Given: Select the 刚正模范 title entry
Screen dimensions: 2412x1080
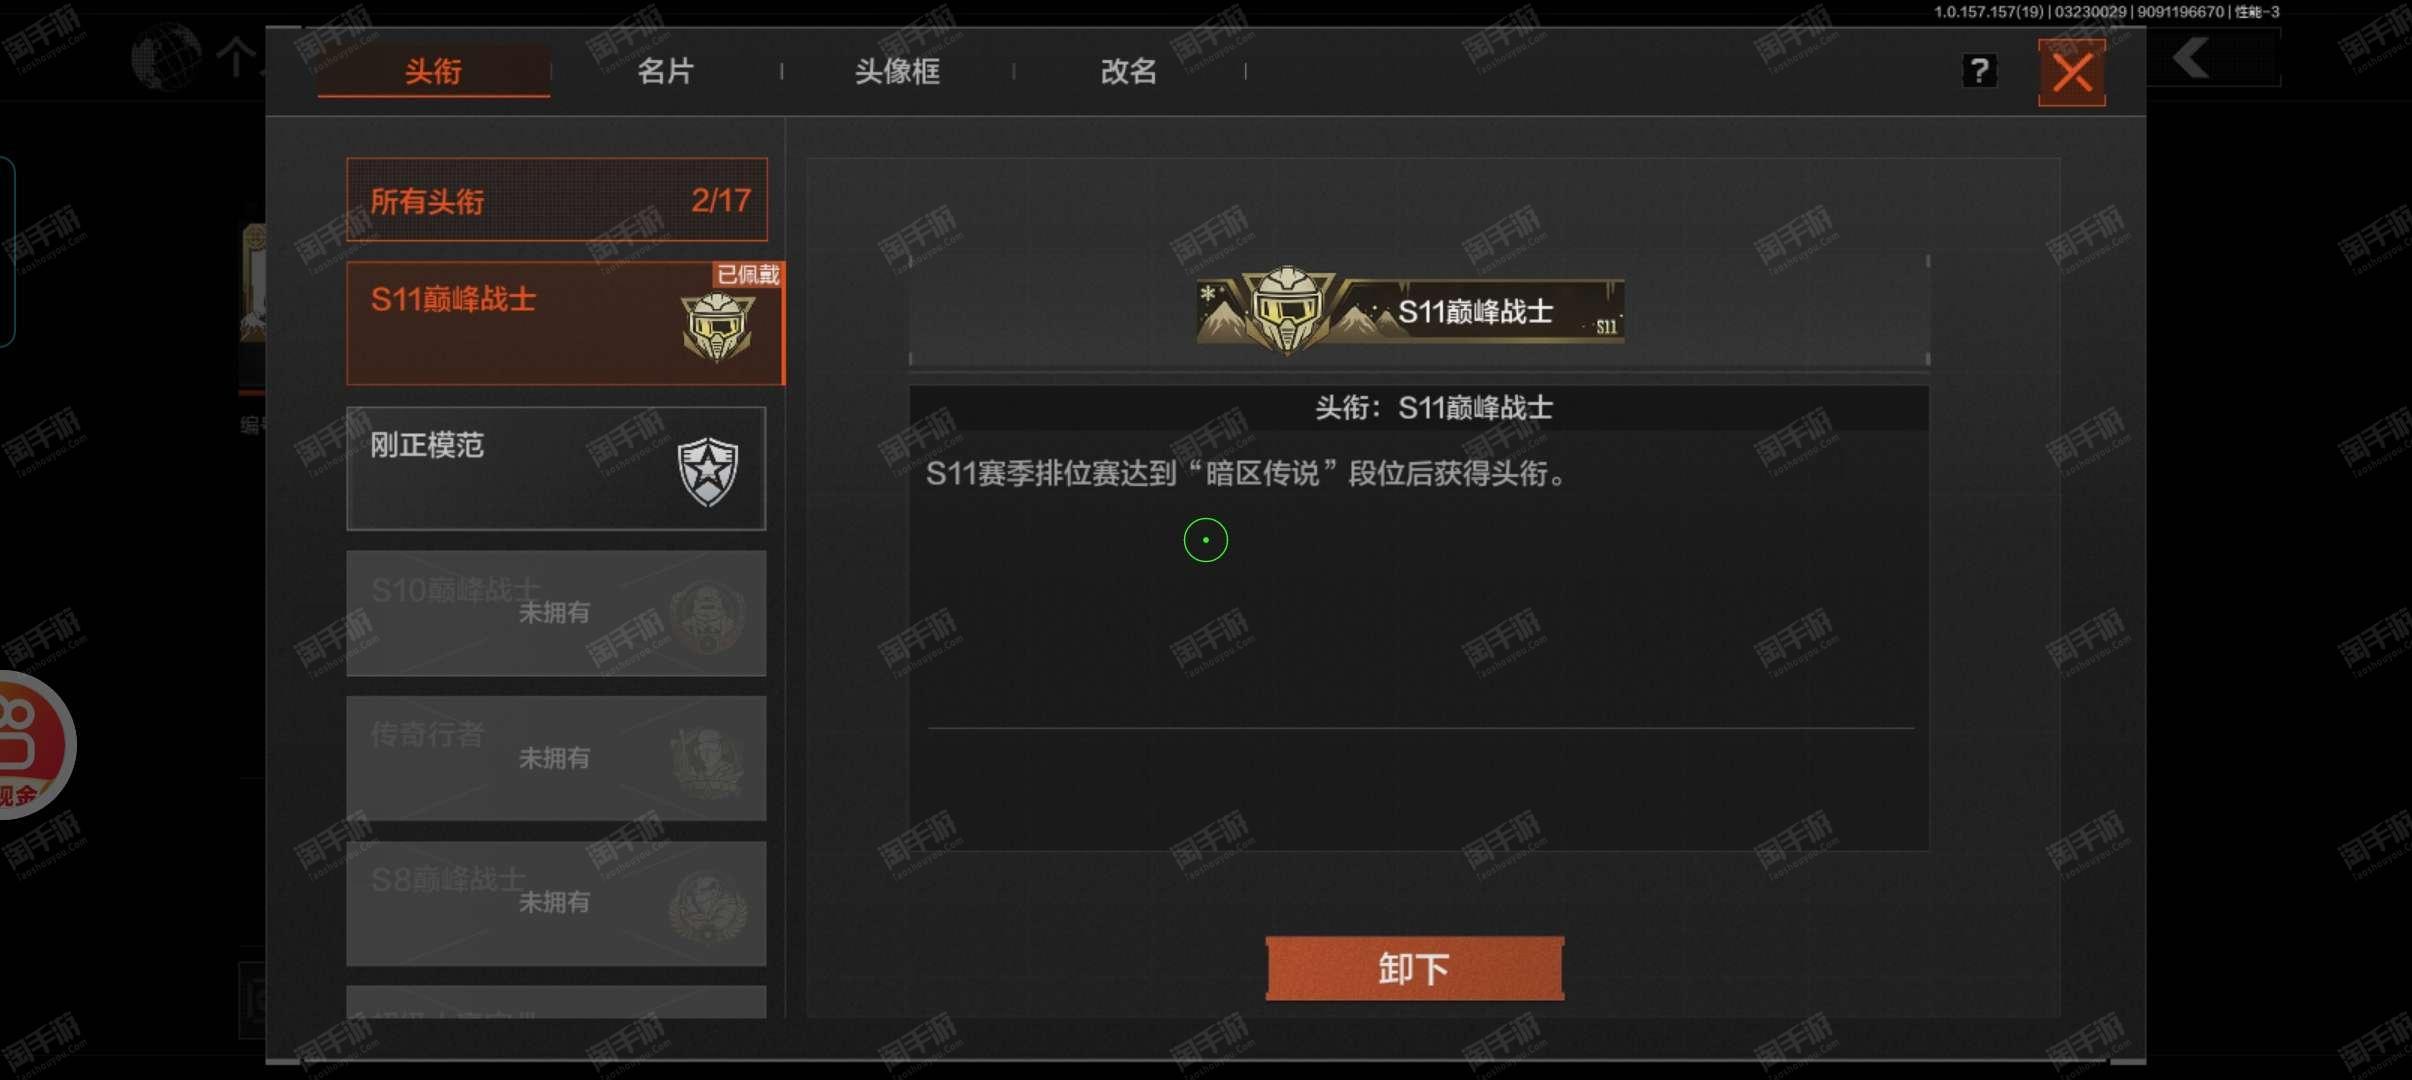Looking at the screenshot, I should point(556,468).
